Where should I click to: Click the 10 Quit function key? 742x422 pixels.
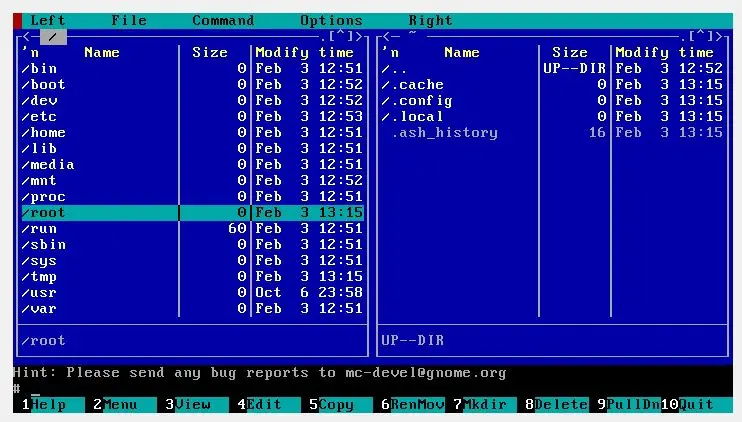point(696,404)
